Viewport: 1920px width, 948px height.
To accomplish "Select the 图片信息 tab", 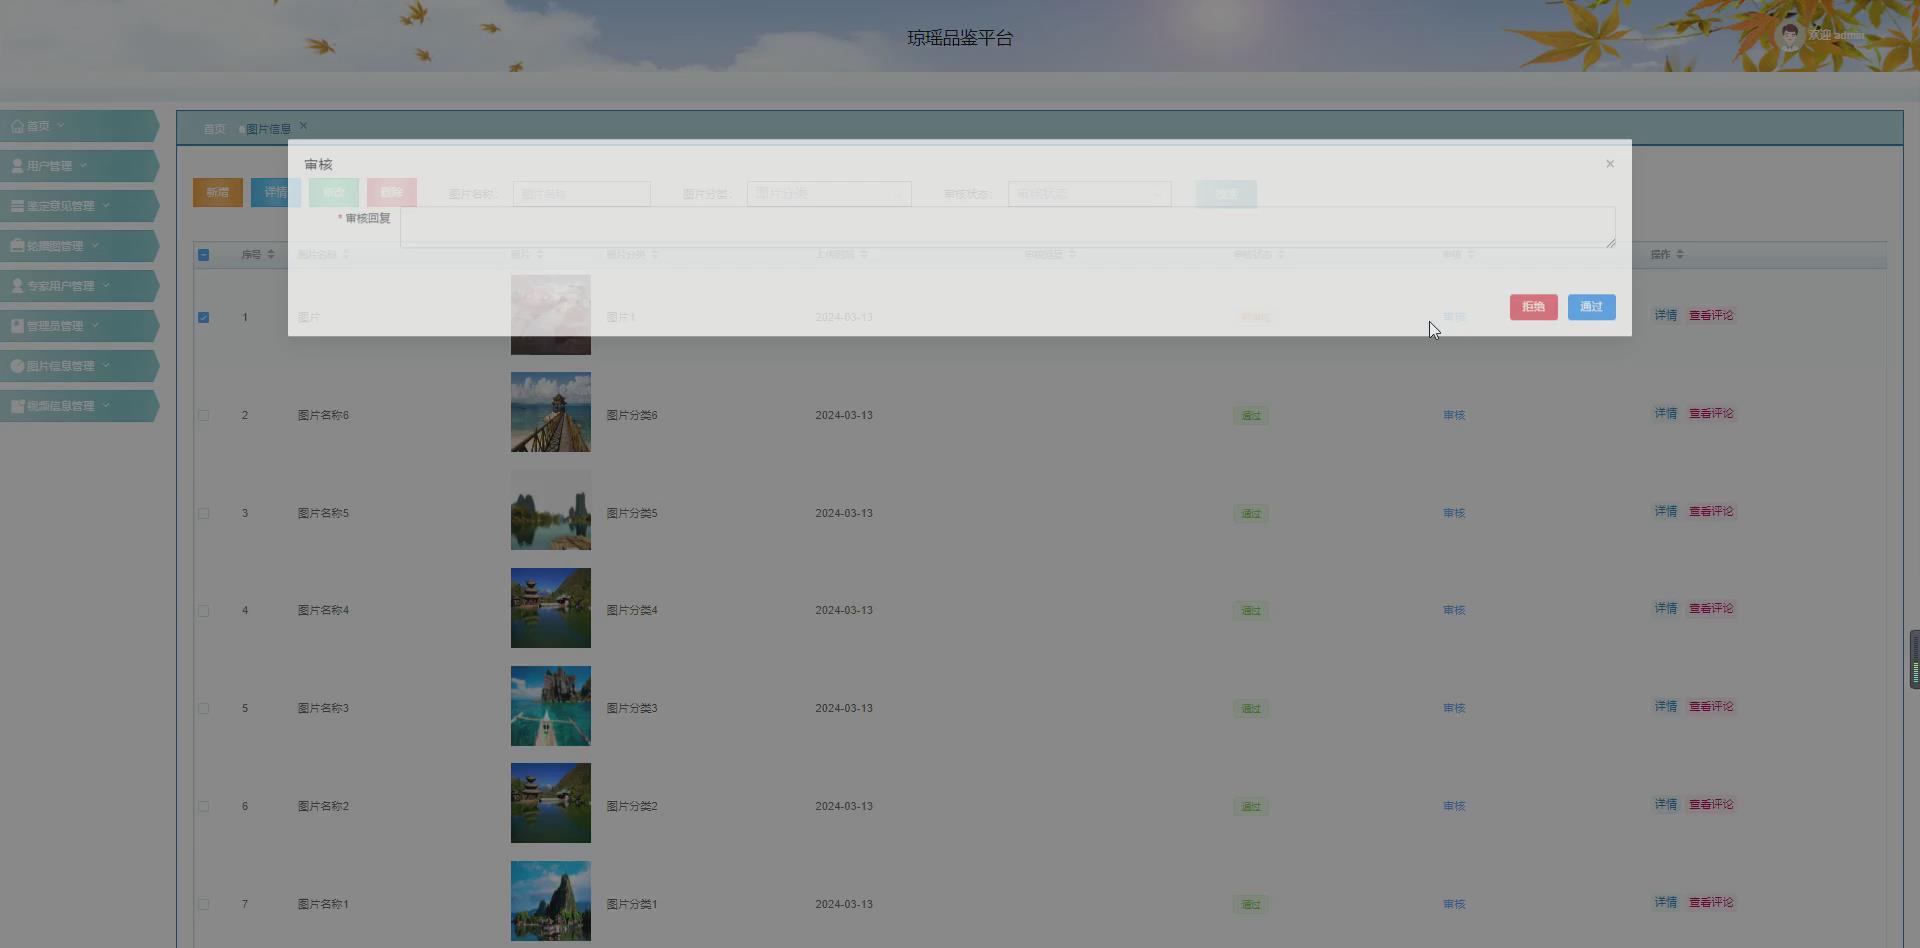I will (268, 129).
